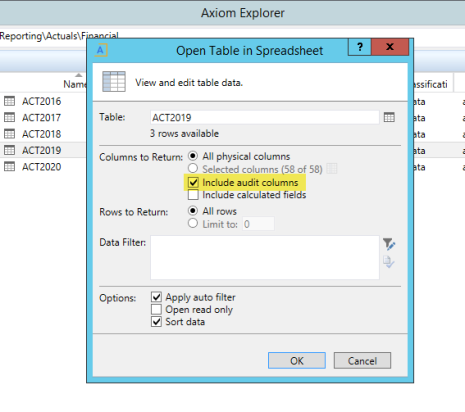Enable Include calculated fields checkbox

[x=193, y=195]
